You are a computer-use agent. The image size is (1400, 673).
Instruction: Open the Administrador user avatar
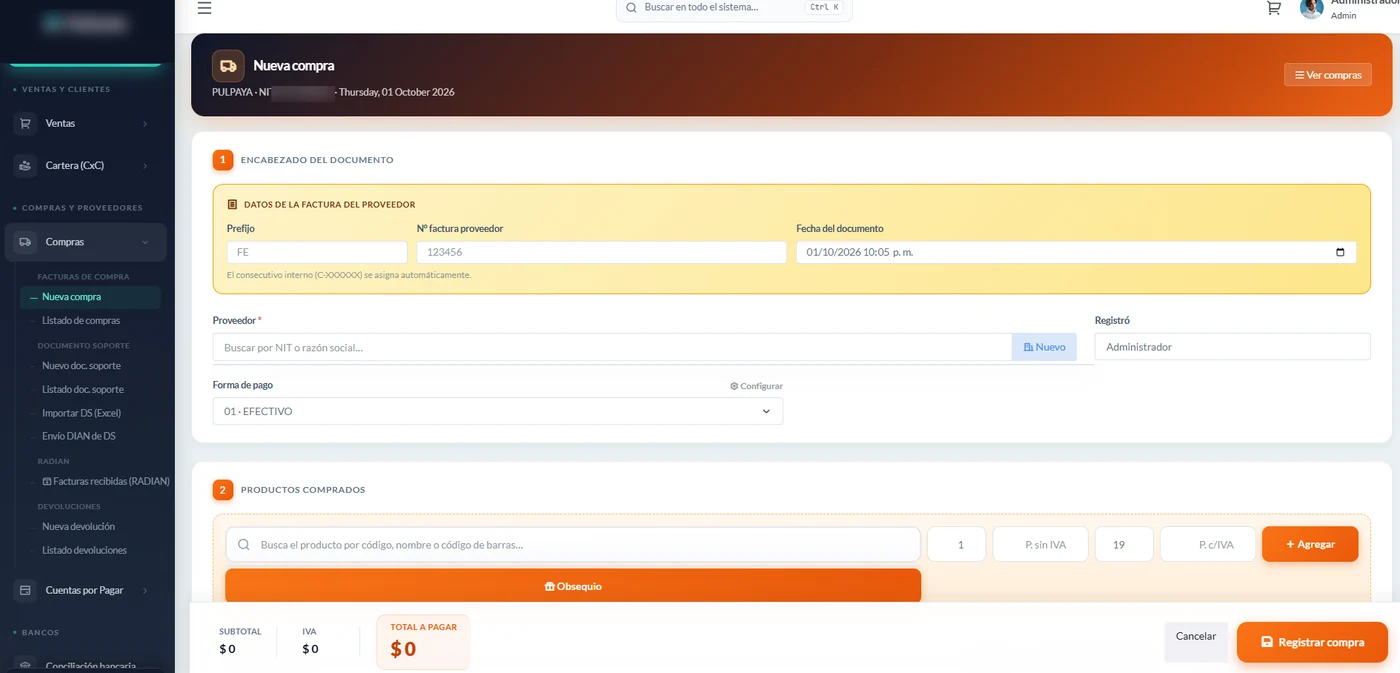tap(1311, 8)
